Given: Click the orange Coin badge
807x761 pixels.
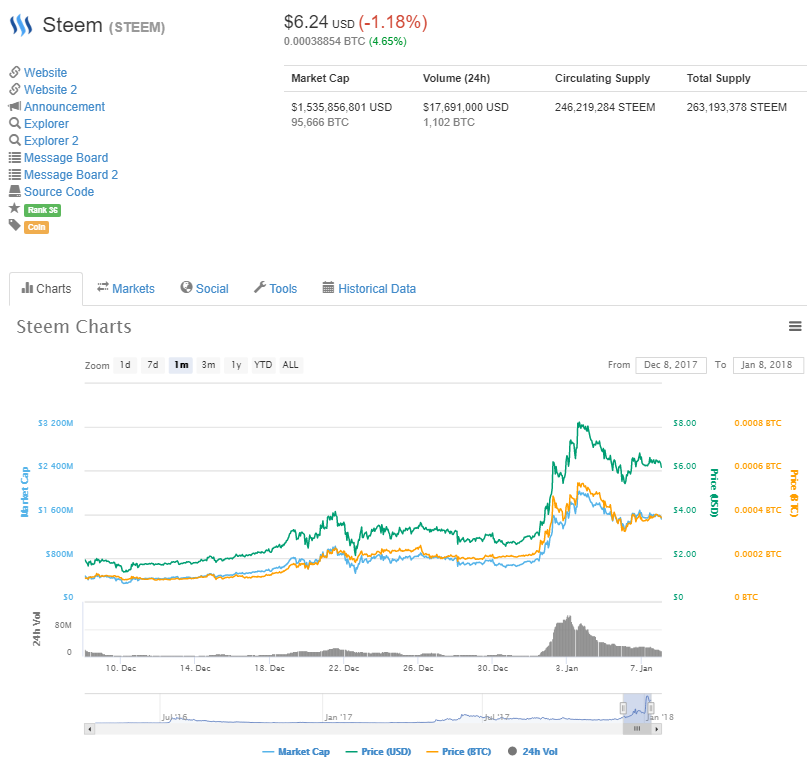Looking at the screenshot, I should [37, 227].
